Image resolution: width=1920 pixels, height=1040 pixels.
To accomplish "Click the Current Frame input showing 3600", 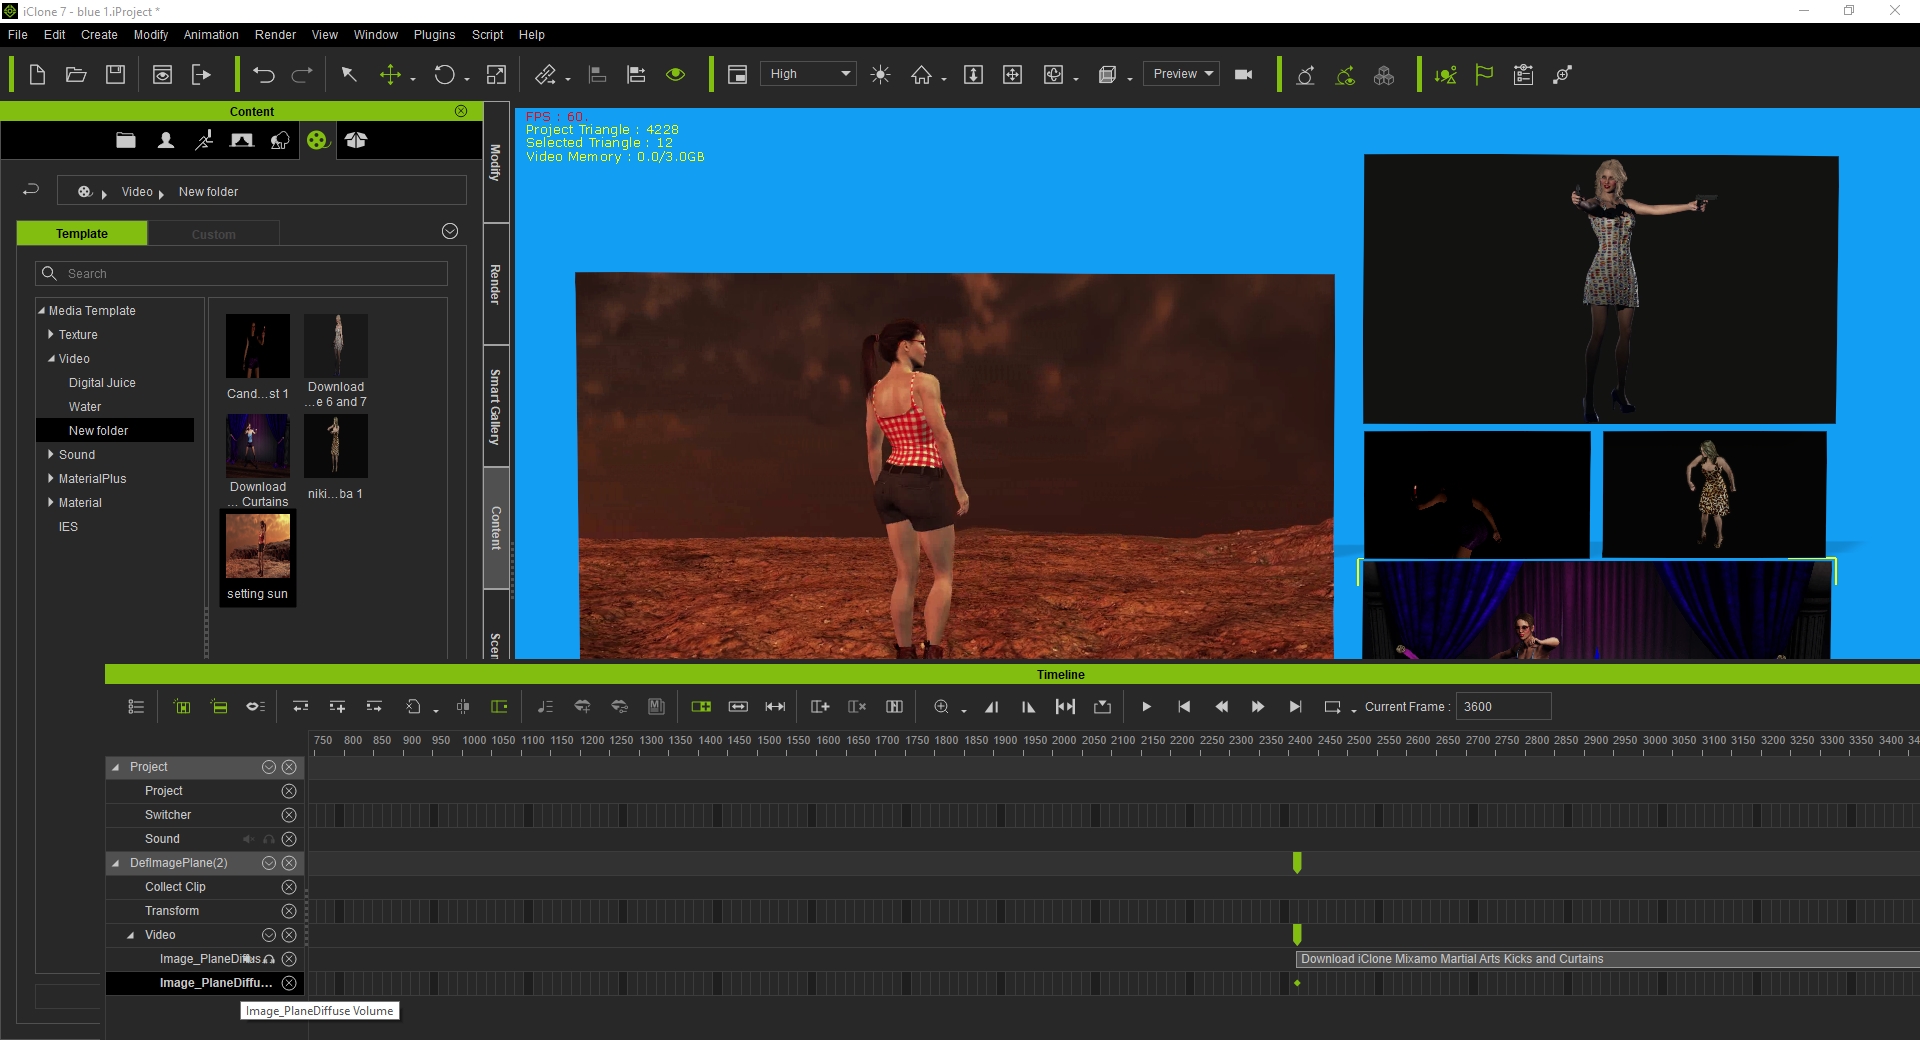I will (x=1503, y=706).
